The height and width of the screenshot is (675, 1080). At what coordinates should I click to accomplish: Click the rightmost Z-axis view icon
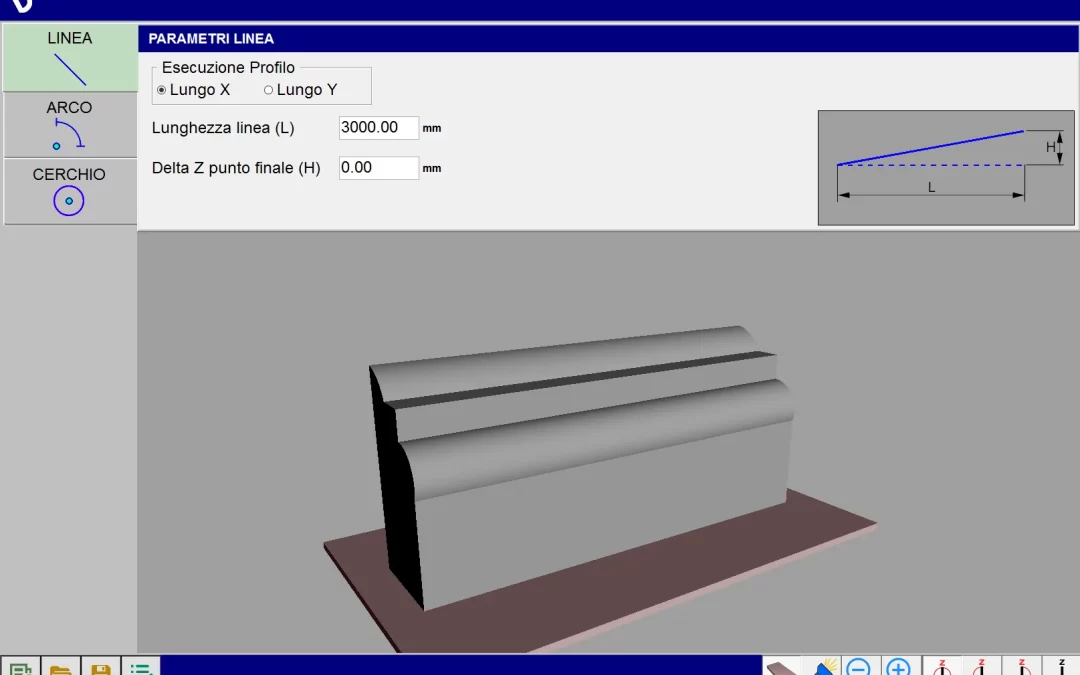tap(1060, 667)
